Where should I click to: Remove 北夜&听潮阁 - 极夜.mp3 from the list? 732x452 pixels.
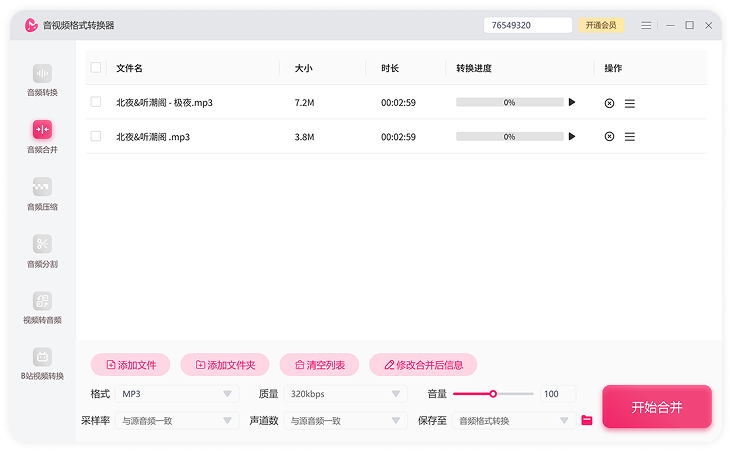[x=609, y=103]
